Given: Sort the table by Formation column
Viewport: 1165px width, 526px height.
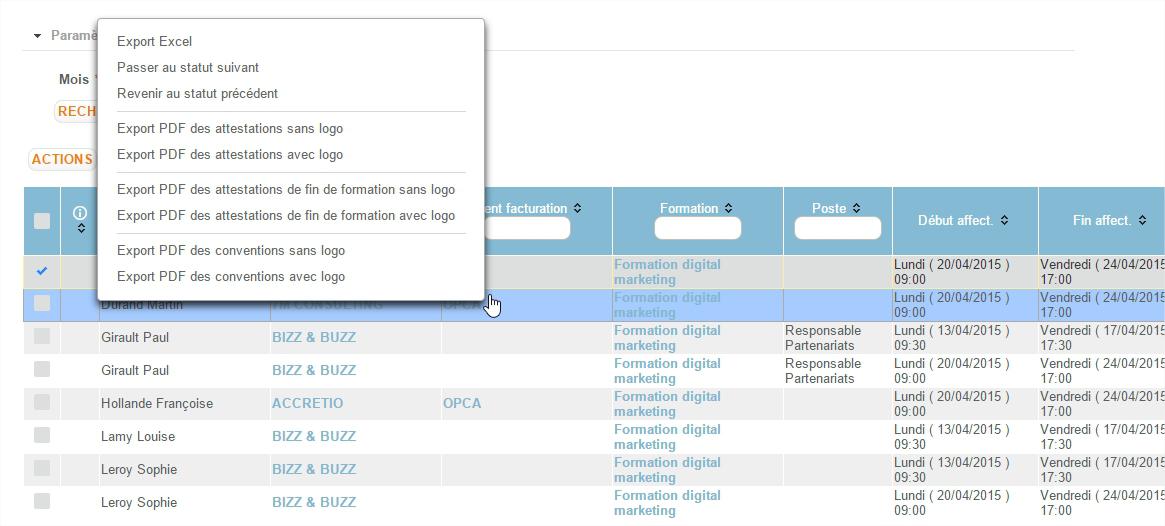Looking at the screenshot, I should (728, 209).
